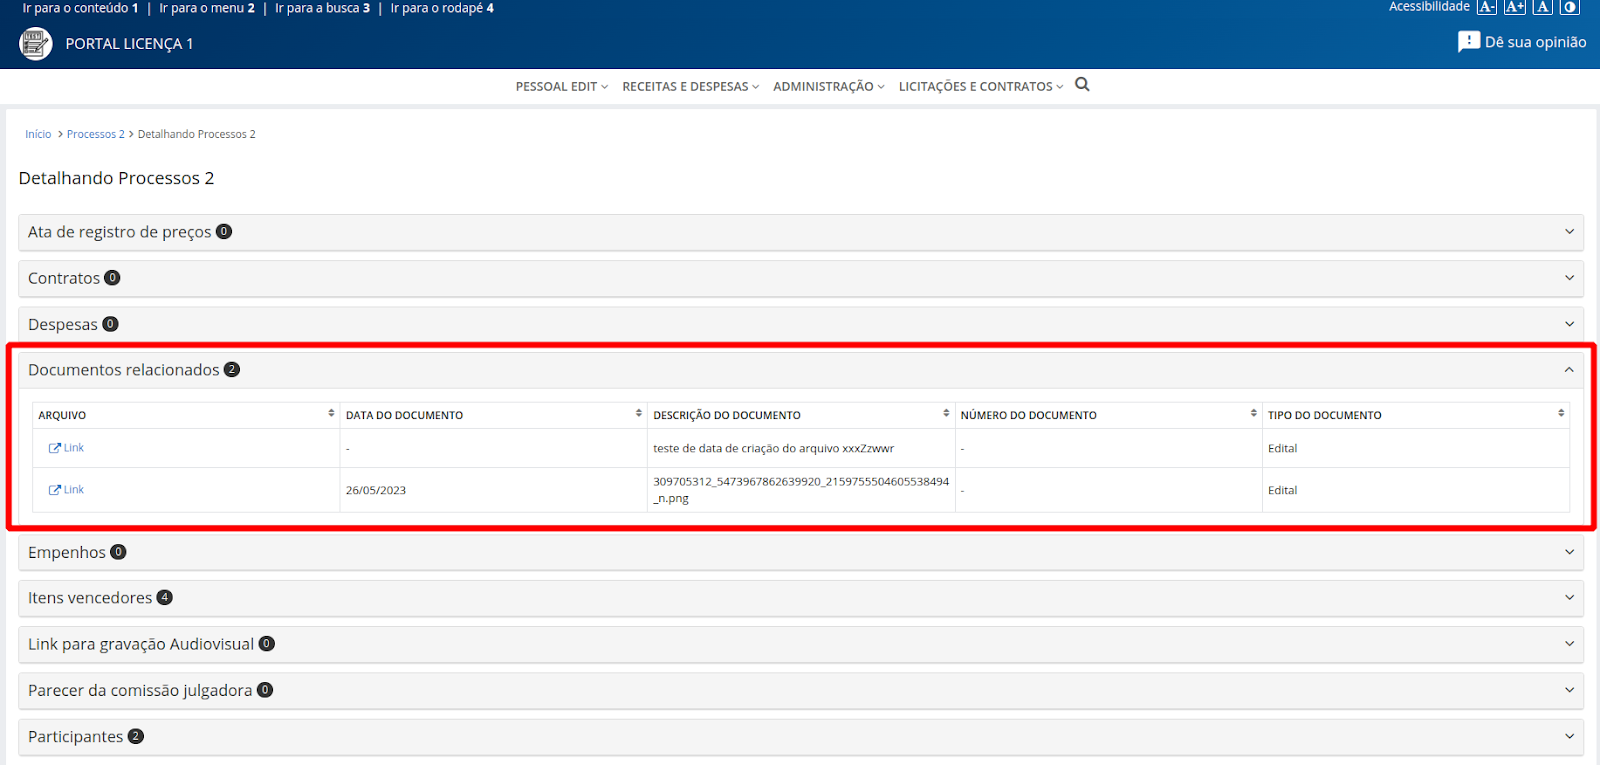Click Documentos relacionados count badge 2
The width and height of the screenshot is (1600, 765).
tap(232, 370)
